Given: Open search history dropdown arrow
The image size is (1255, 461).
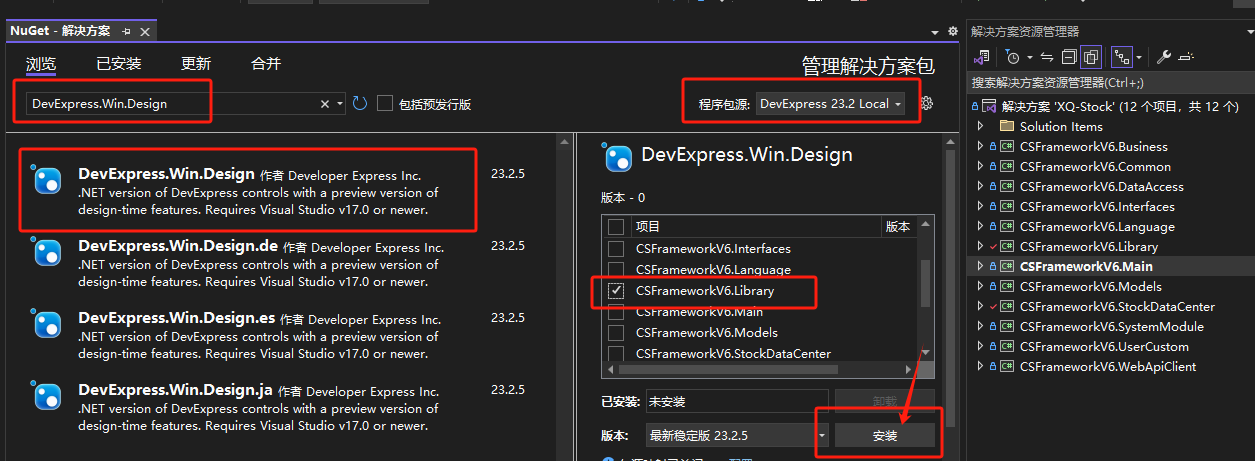Looking at the screenshot, I should click(x=340, y=104).
